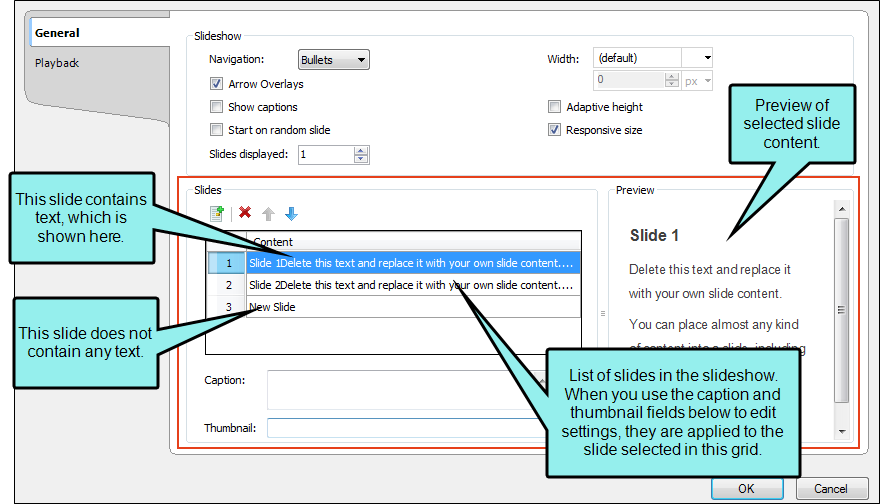Image resolution: width=880 pixels, height=504 pixels.
Task: Check the Adaptive height option
Action: (554, 107)
